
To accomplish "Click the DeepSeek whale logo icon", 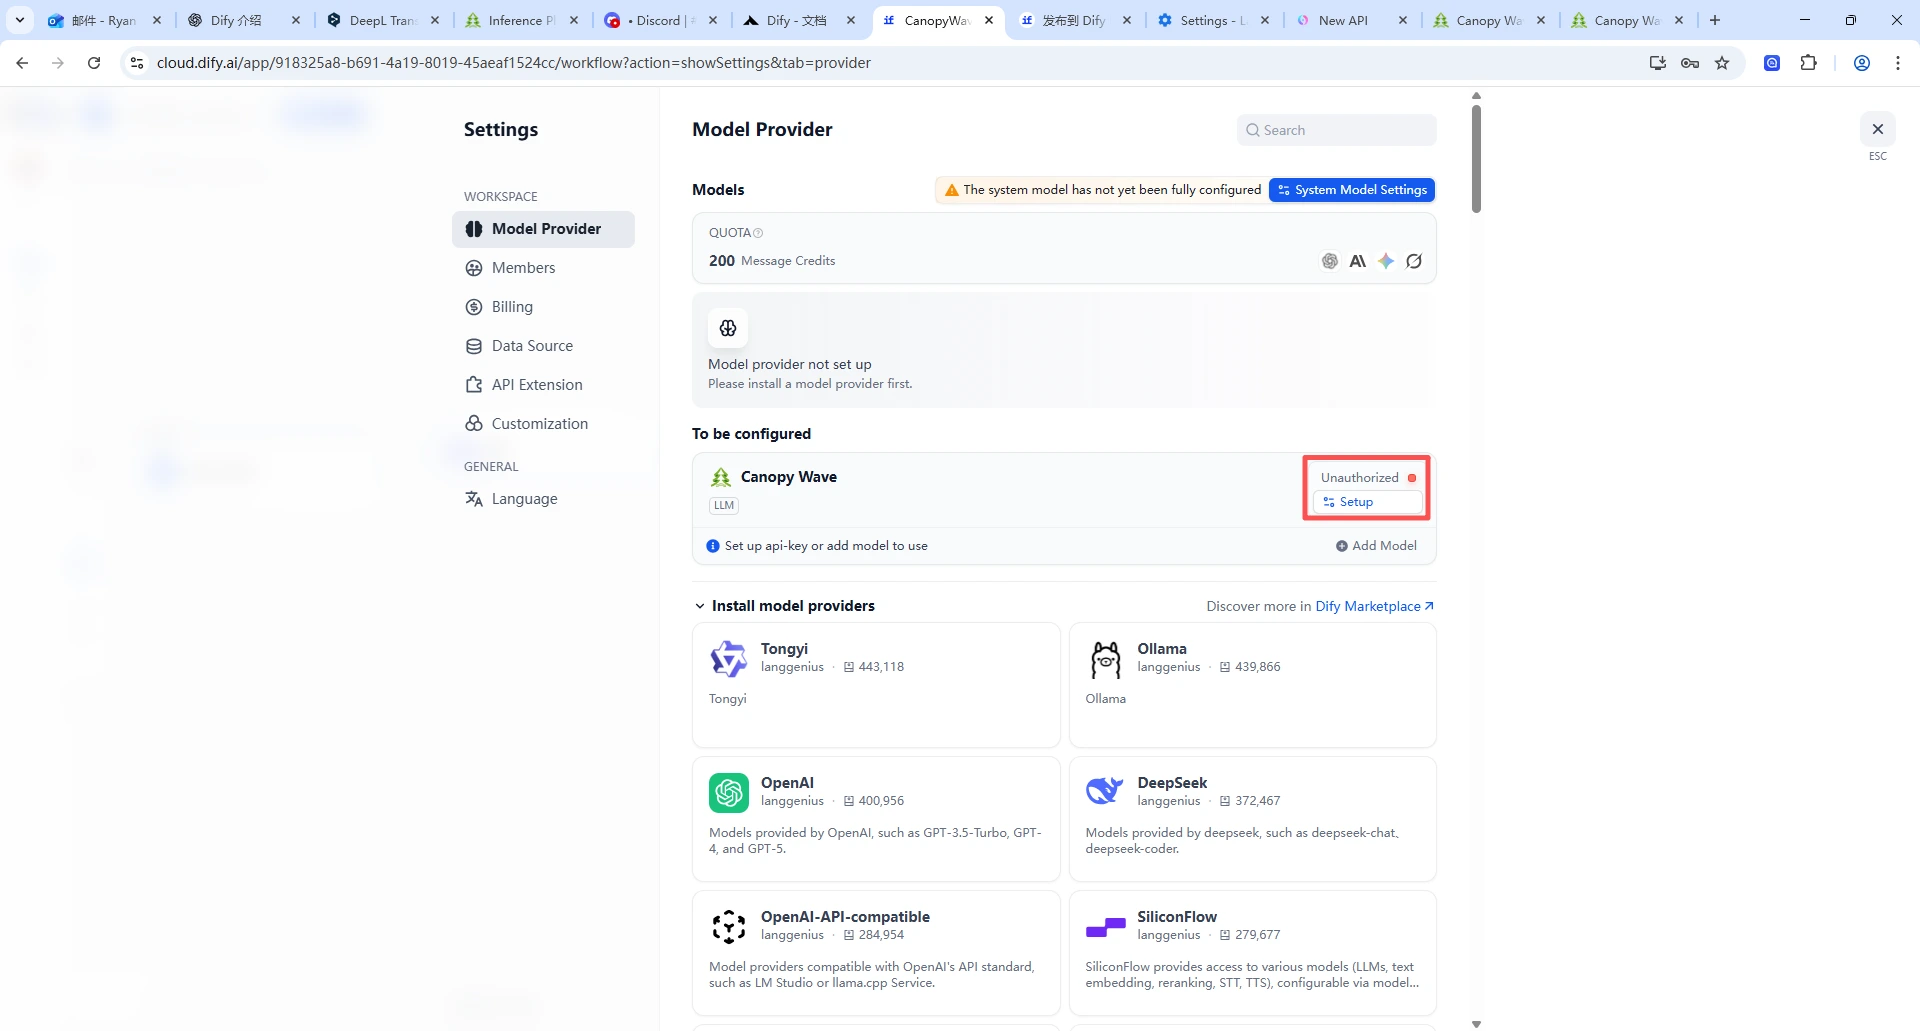I will (1104, 791).
